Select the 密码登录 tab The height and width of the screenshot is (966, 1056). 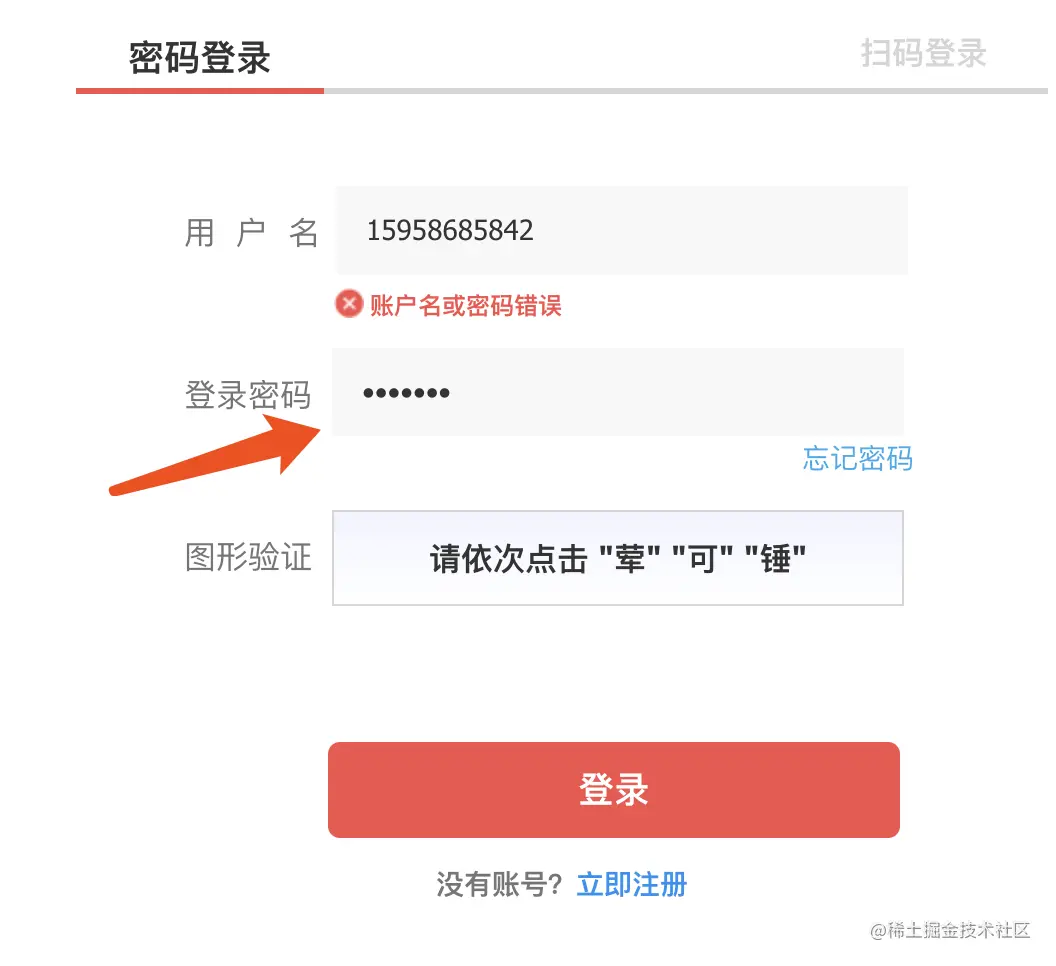point(198,57)
